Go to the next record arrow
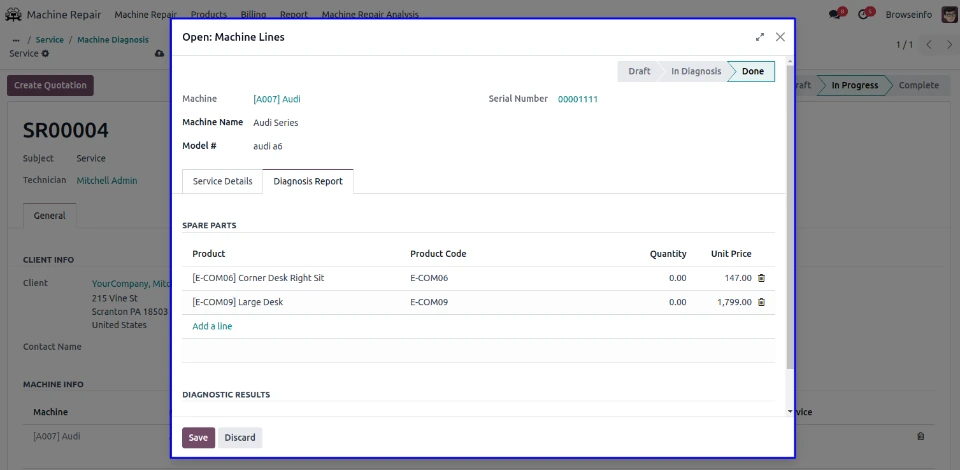 (948, 45)
